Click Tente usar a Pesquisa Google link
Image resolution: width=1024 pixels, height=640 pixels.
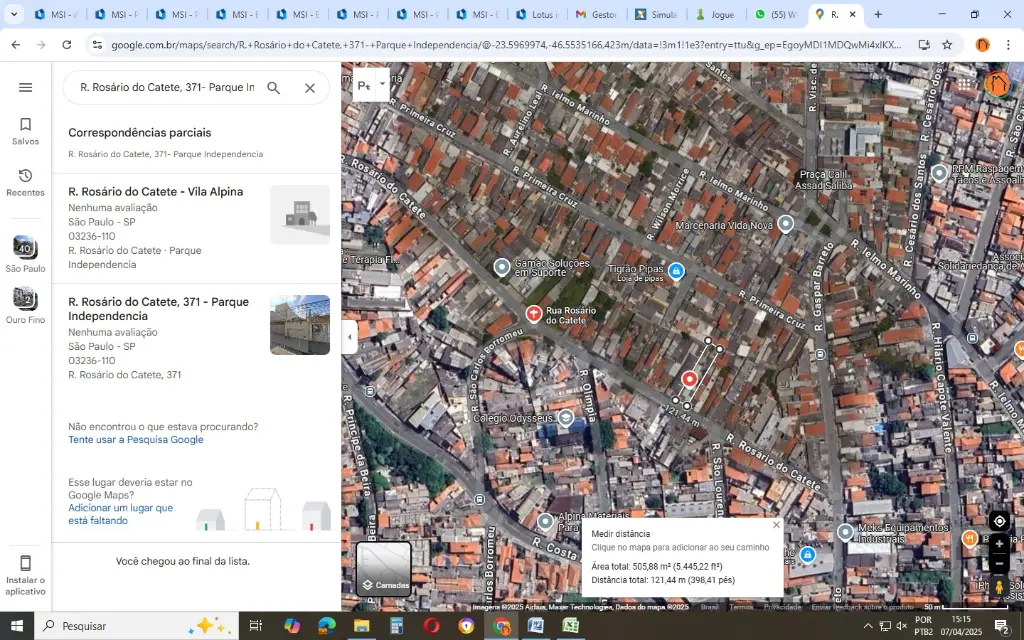pos(136,440)
